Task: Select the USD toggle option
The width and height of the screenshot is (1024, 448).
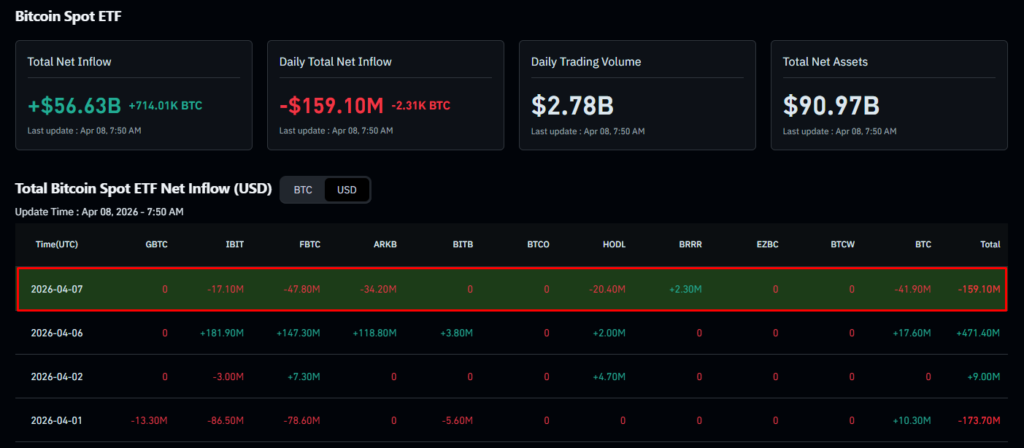Action: coord(347,190)
